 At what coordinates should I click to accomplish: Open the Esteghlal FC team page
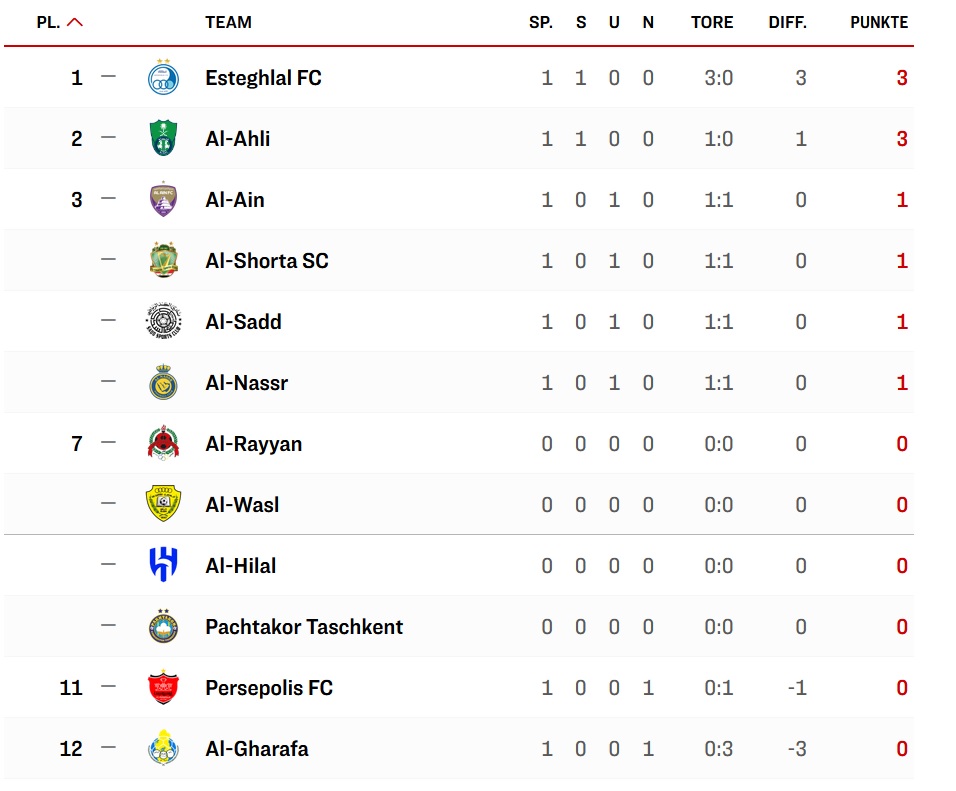pos(263,78)
